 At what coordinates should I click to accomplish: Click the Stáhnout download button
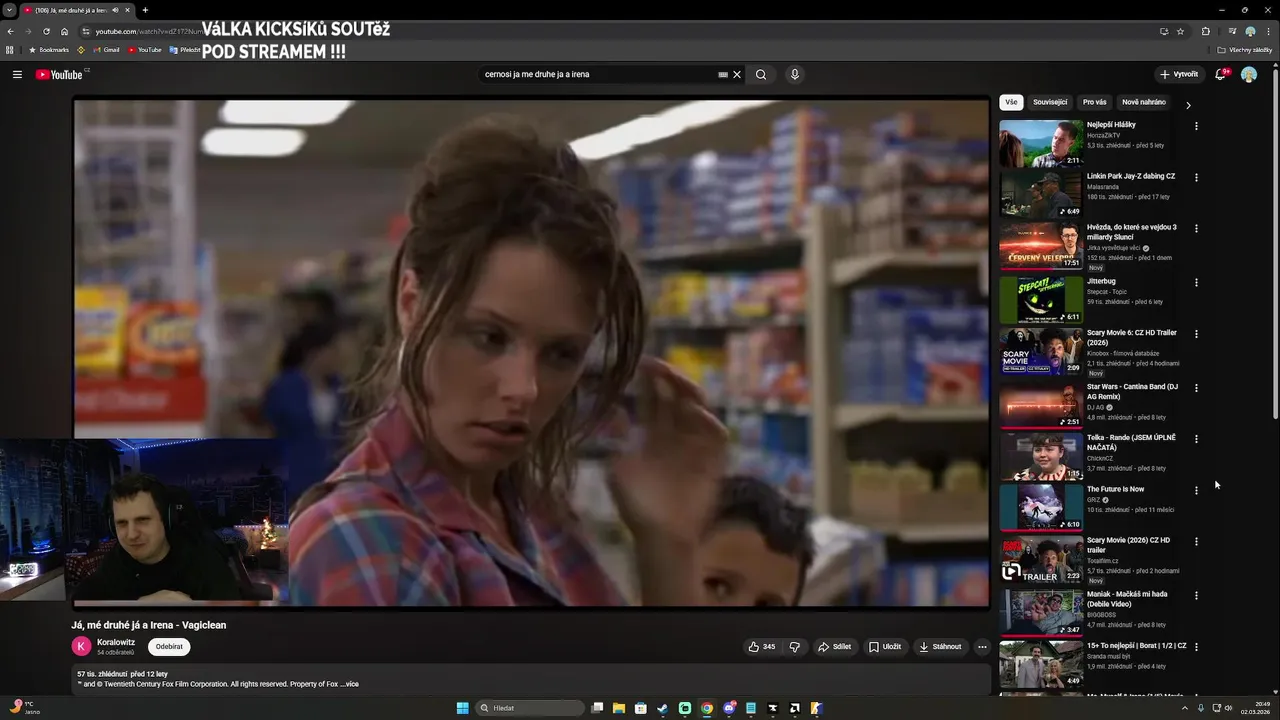click(940, 647)
